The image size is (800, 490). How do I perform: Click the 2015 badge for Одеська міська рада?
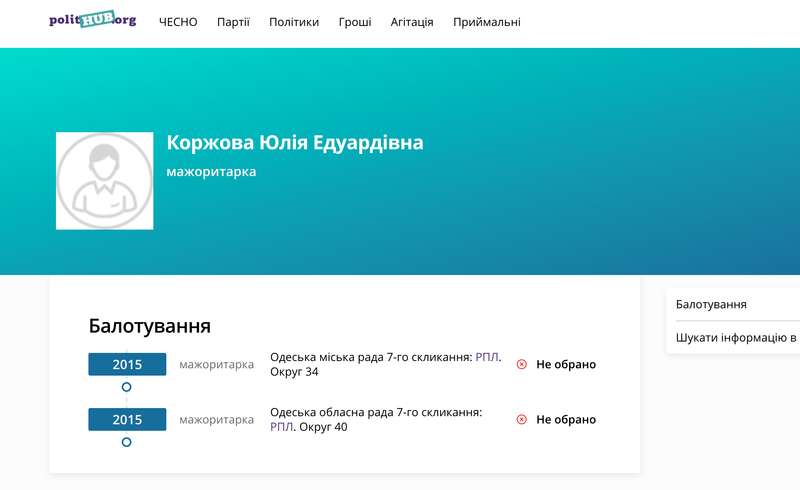tap(127, 364)
